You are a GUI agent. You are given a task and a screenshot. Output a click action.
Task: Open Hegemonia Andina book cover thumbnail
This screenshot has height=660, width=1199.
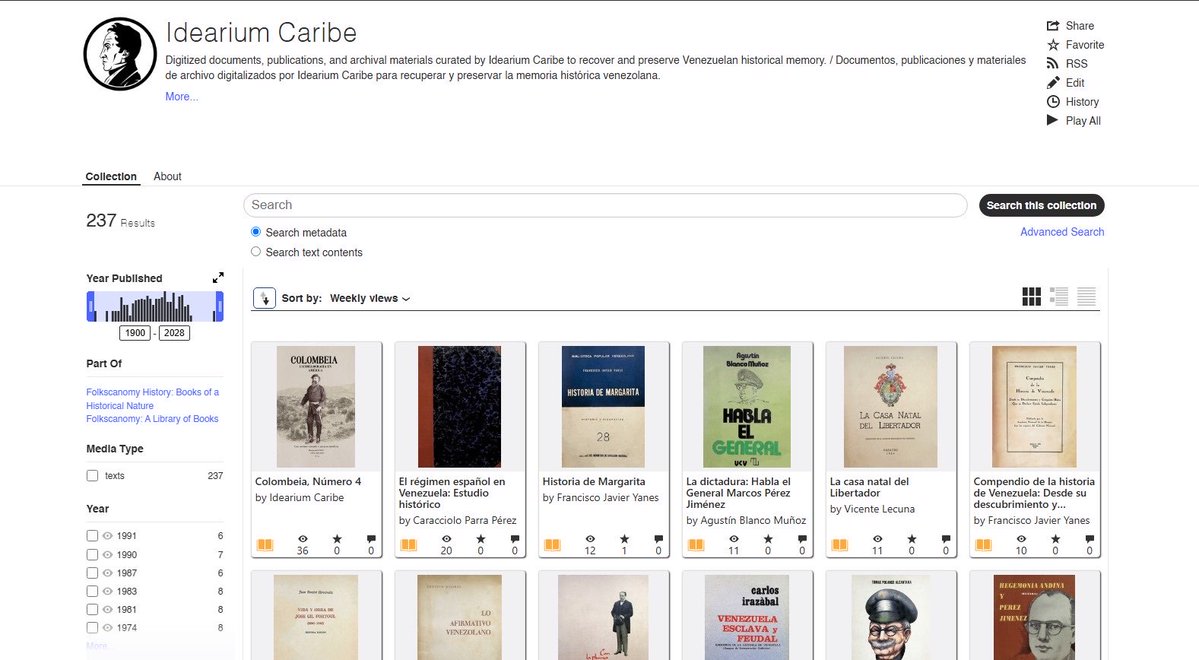pos(1034,618)
